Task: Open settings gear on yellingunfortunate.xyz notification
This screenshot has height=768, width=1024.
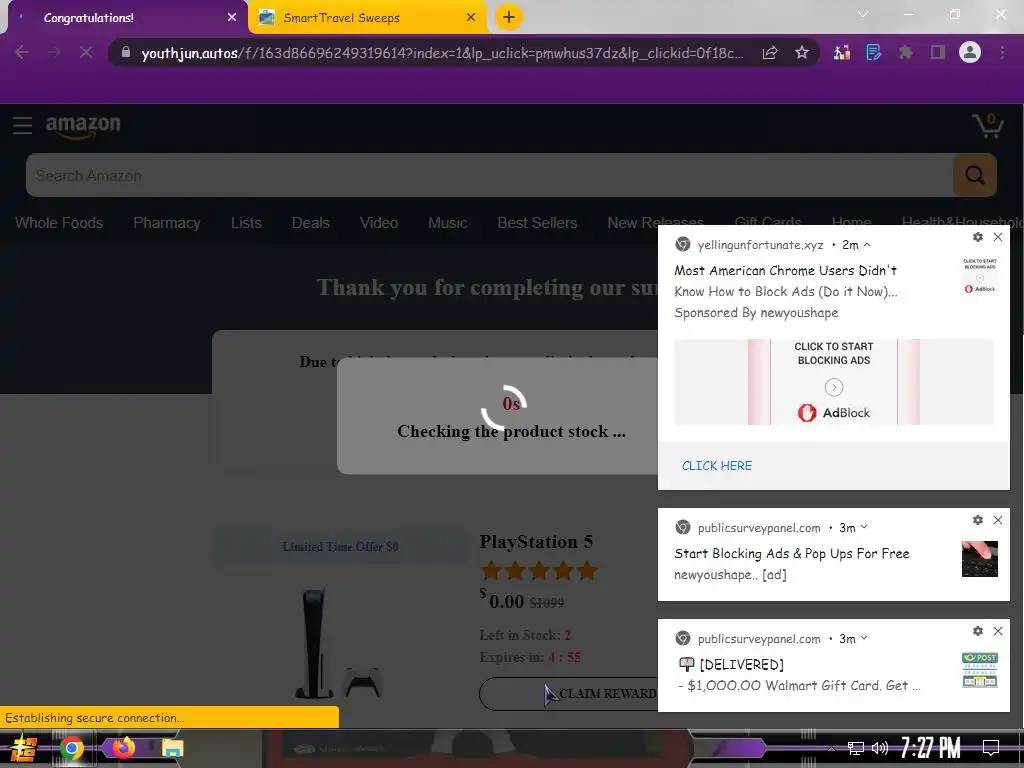Action: (x=978, y=237)
